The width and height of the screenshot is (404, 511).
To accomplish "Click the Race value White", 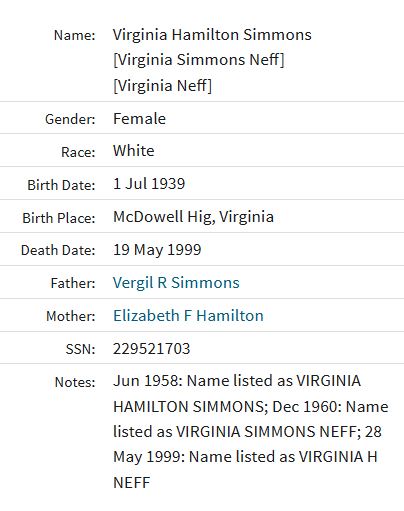I will [x=134, y=151].
